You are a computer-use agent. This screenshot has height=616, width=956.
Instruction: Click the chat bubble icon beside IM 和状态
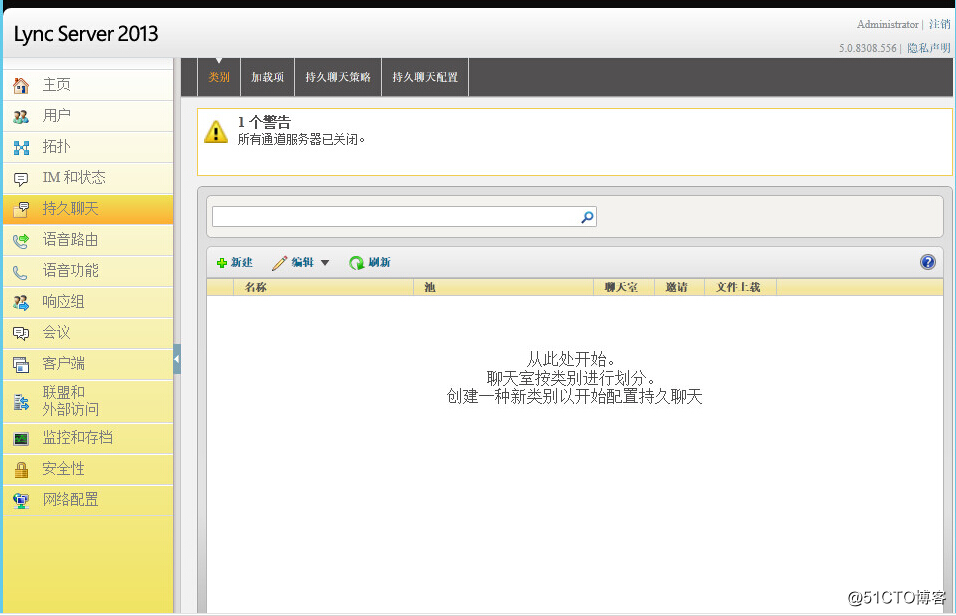21,179
